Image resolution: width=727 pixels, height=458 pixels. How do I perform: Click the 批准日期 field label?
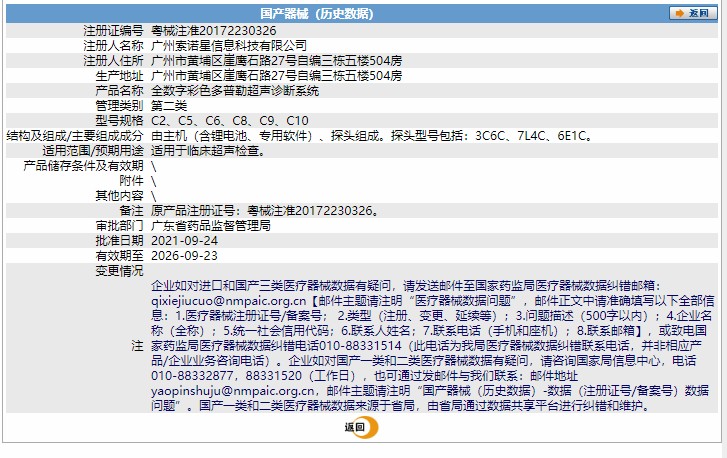(x=120, y=241)
